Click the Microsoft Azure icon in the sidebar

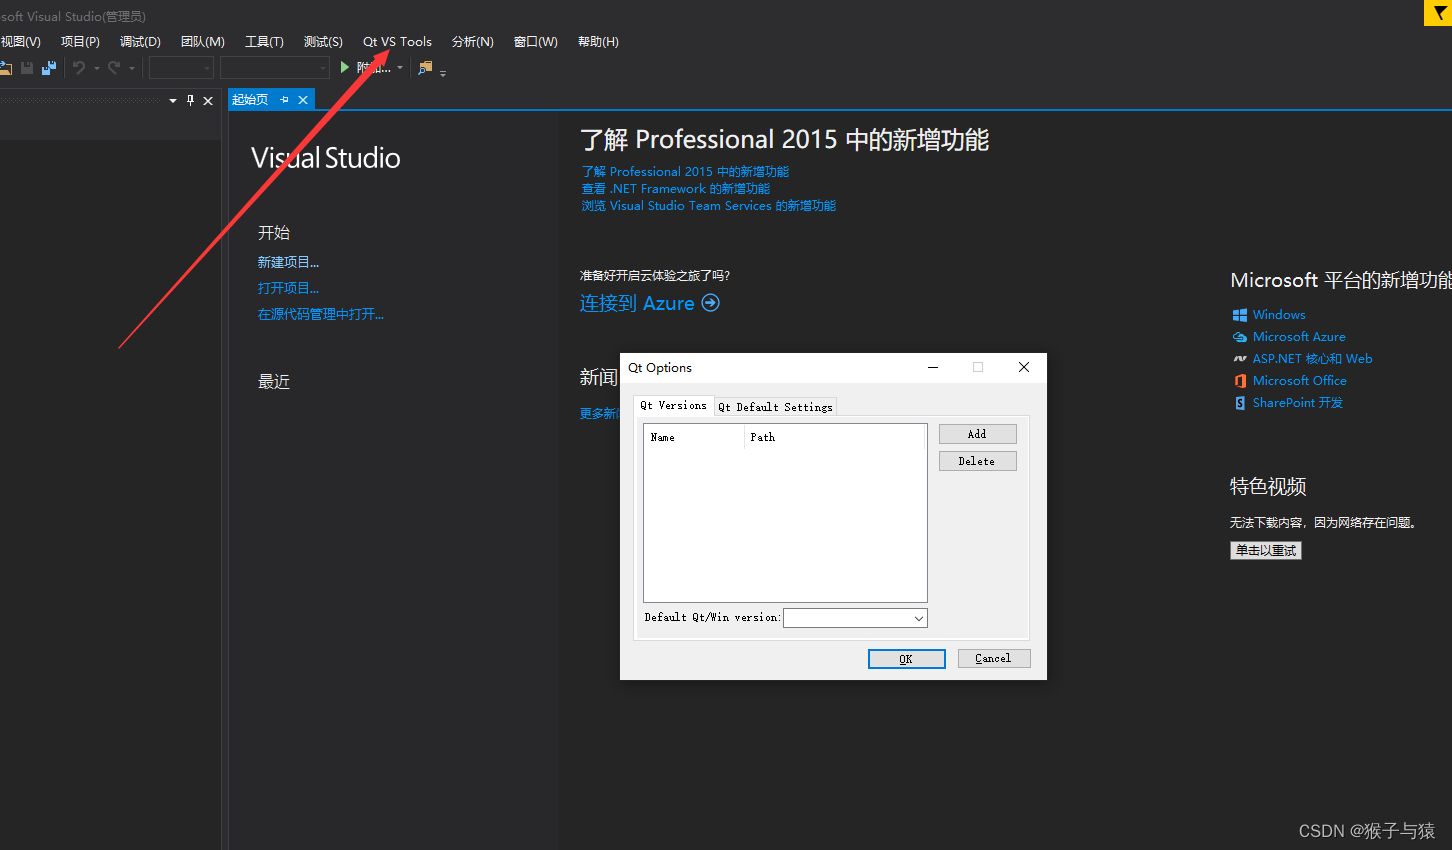[1240, 336]
